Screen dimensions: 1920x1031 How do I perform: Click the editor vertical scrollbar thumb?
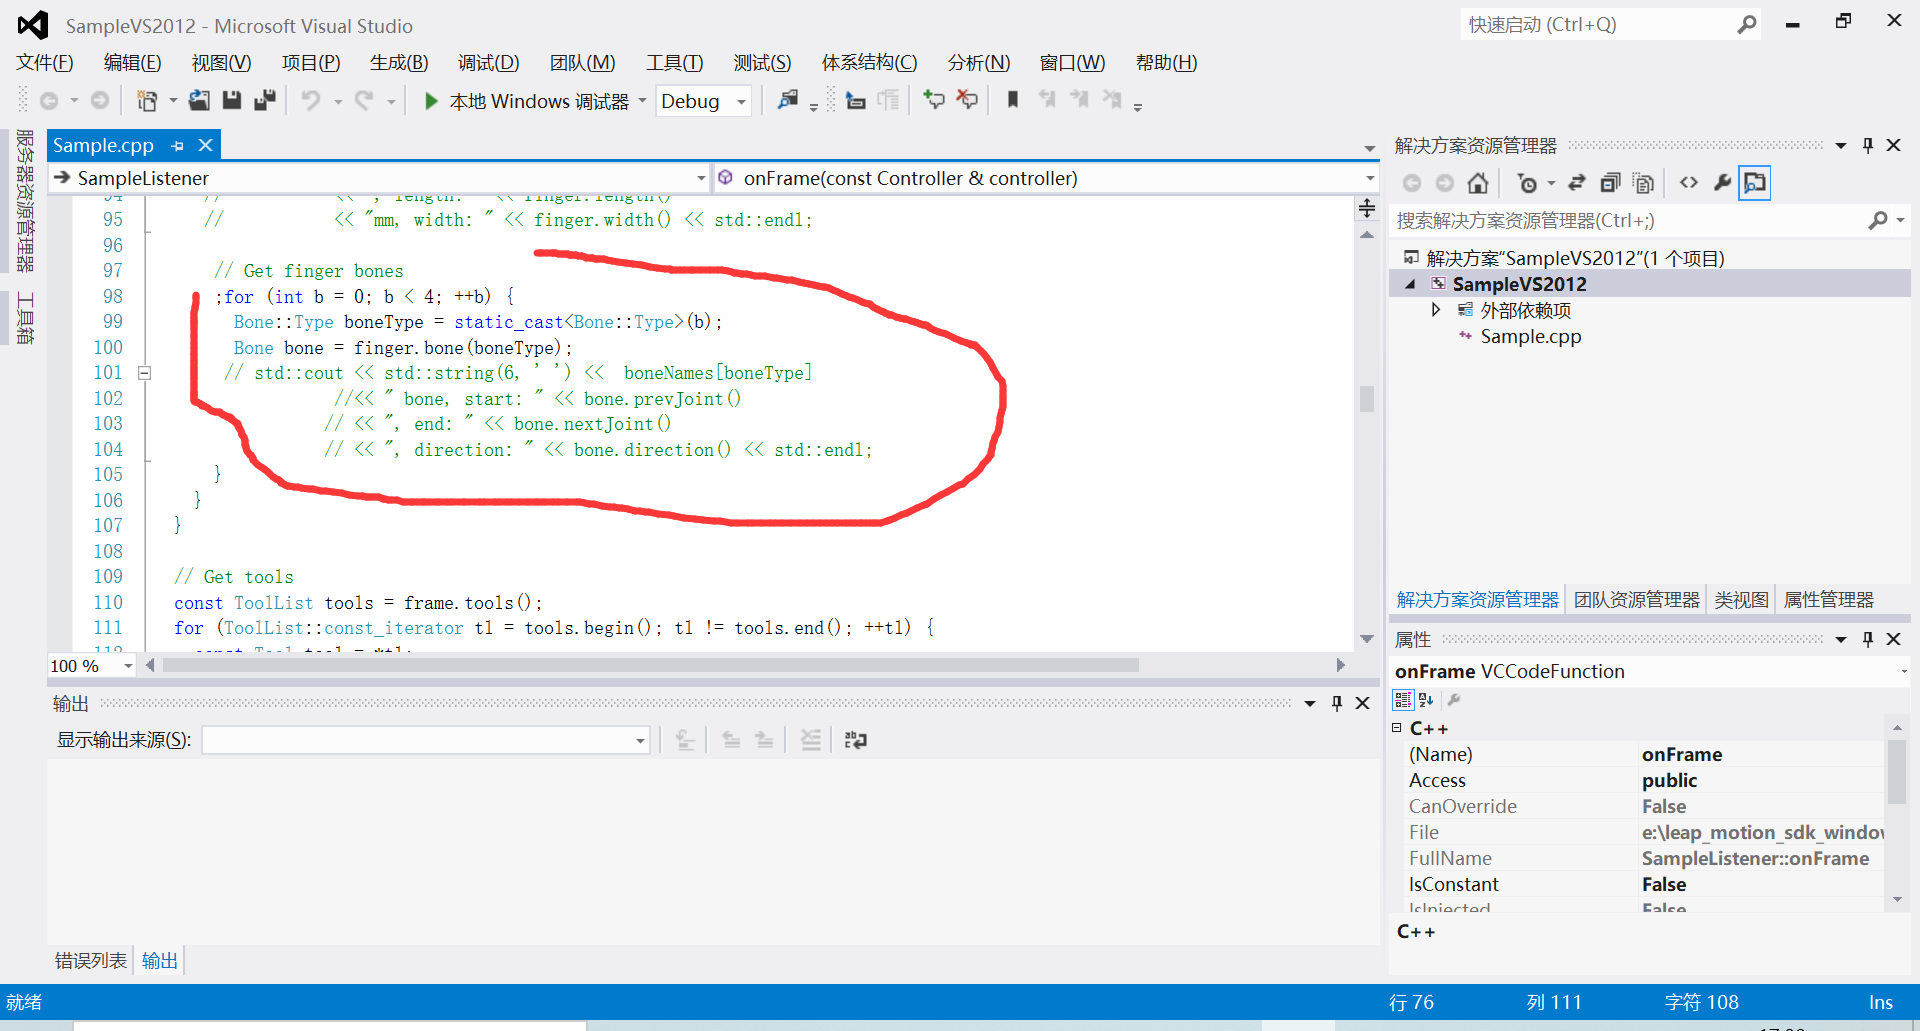(x=1367, y=398)
